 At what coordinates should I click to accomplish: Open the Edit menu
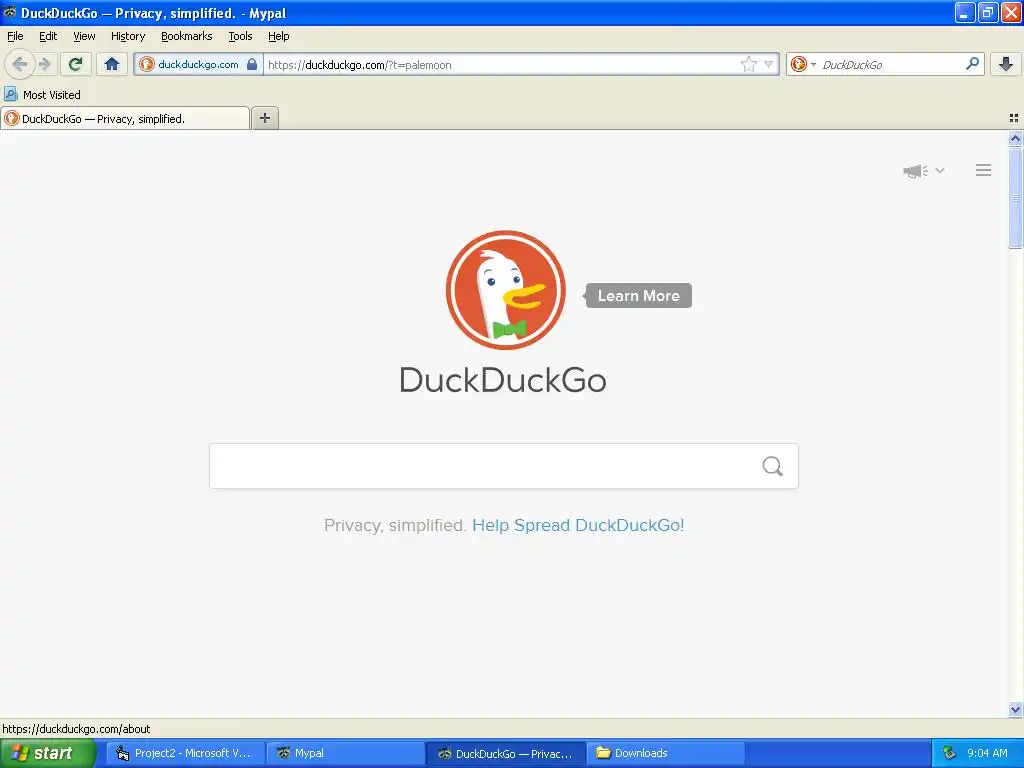[x=48, y=36]
